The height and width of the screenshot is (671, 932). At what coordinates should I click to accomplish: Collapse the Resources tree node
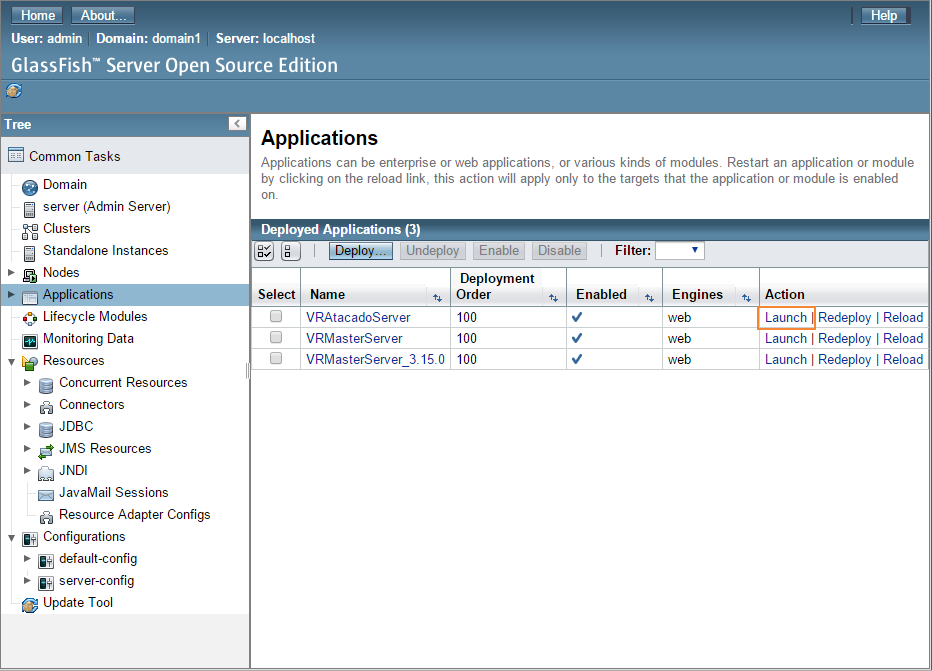(11, 361)
